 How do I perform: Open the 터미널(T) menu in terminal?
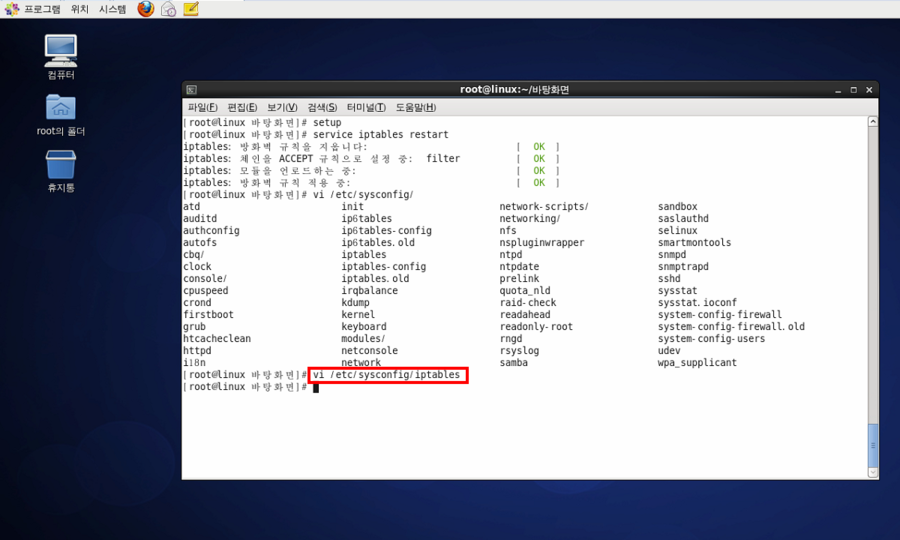[x=366, y=107]
